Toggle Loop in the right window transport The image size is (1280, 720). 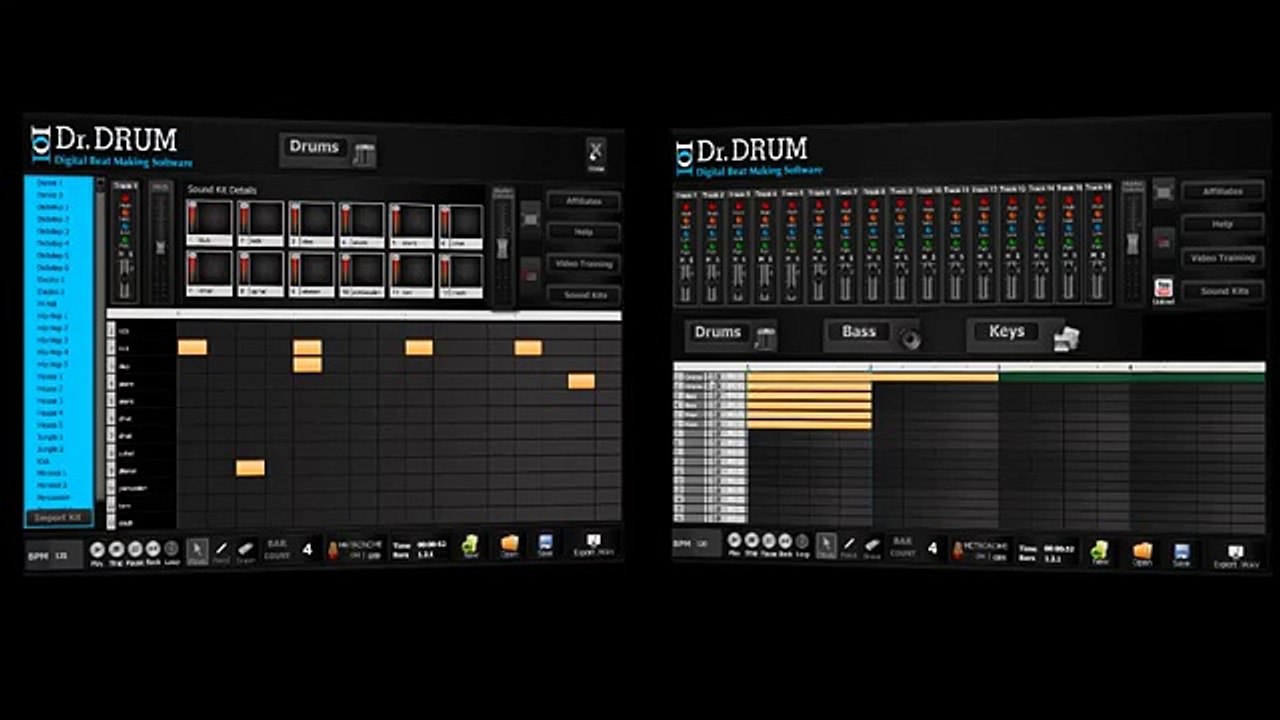coord(802,542)
